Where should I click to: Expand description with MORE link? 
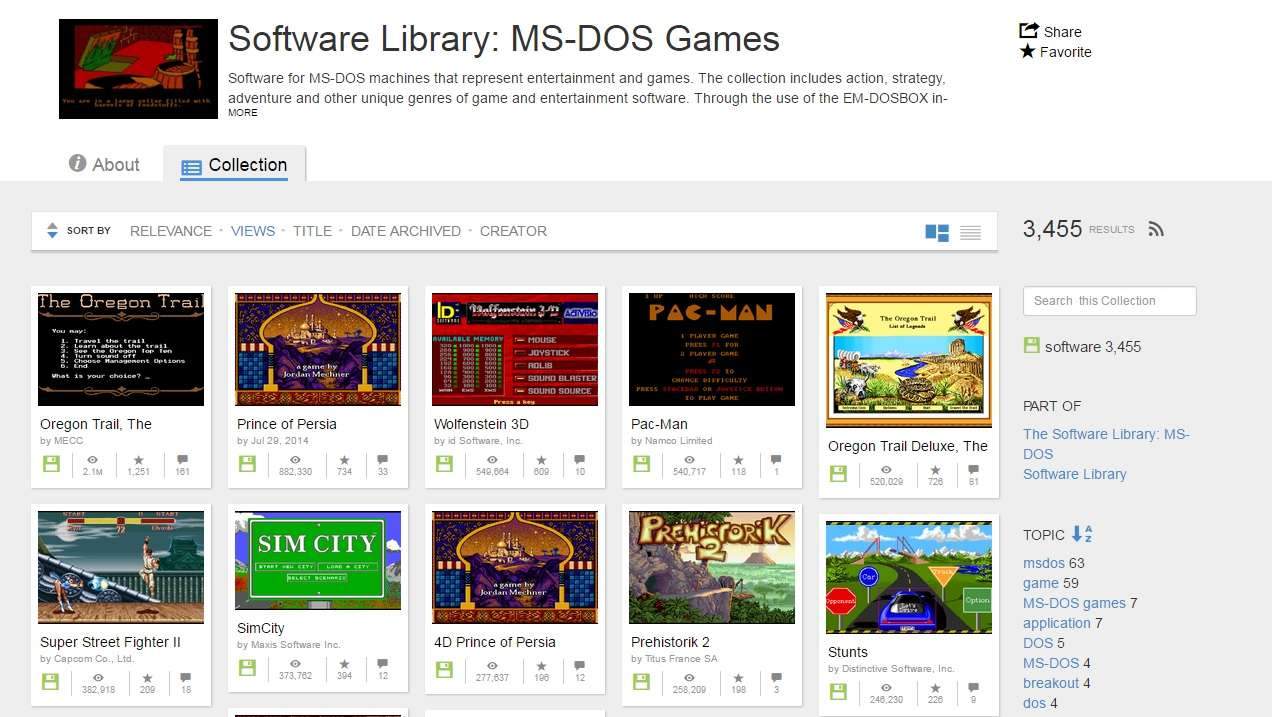pos(242,113)
